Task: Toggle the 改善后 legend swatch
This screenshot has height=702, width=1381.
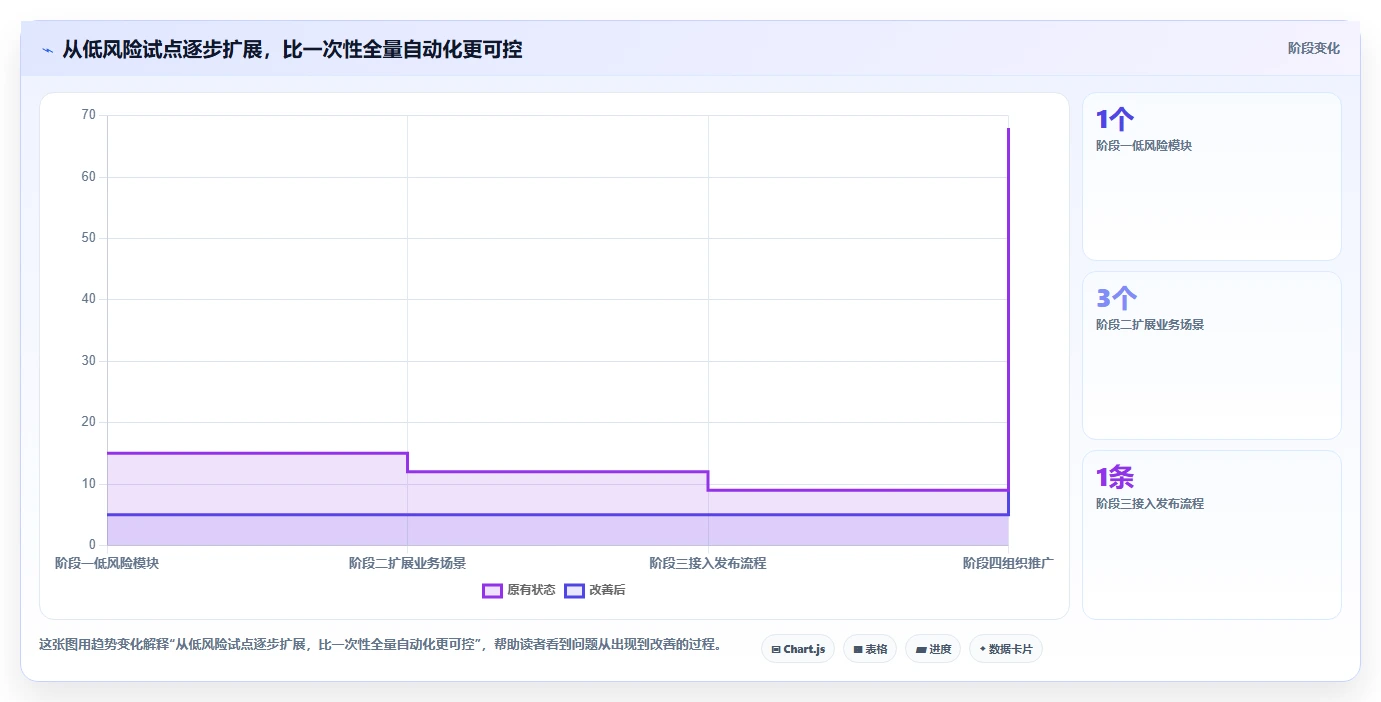Action: pos(574,591)
